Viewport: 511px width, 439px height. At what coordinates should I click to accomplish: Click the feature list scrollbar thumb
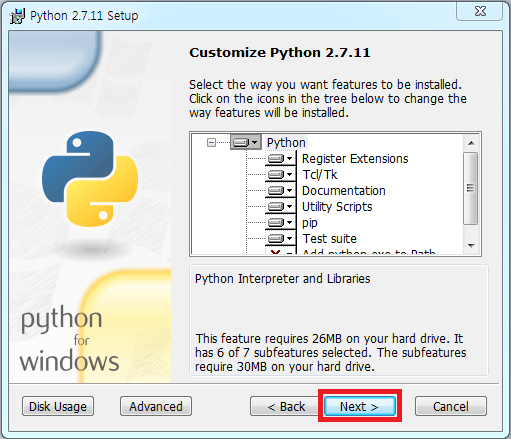point(471,188)
